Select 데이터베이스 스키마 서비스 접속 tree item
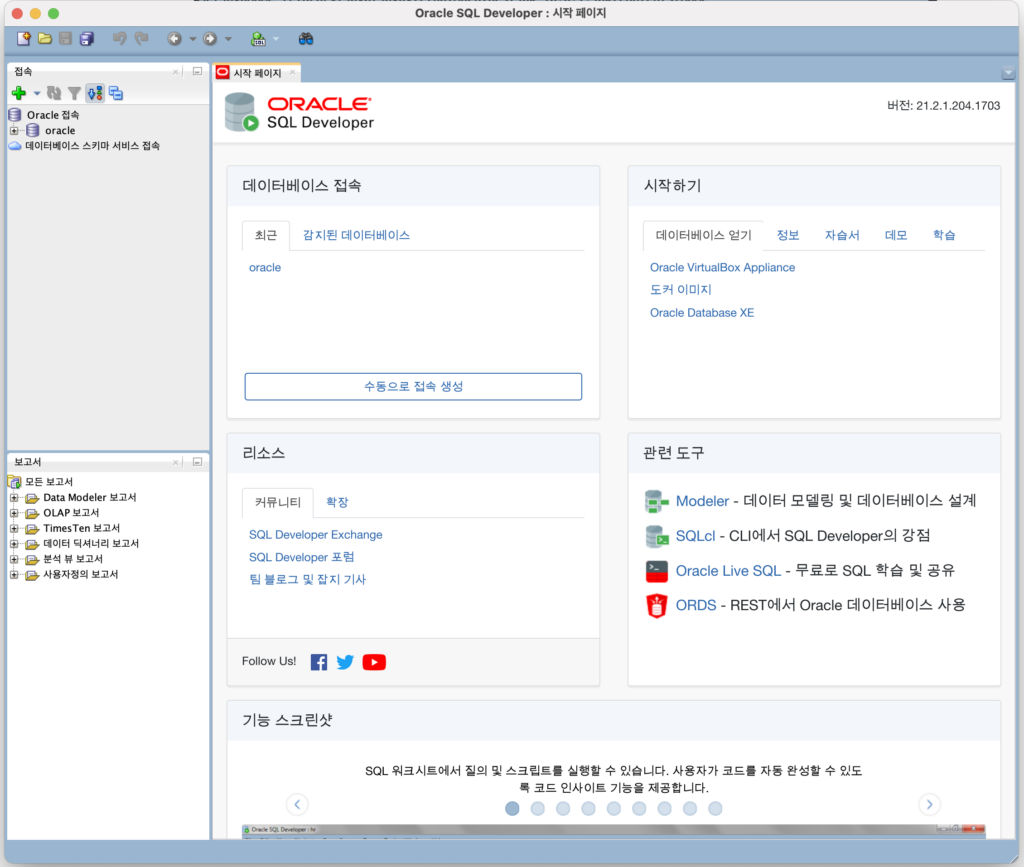Image resolution: width=1024 pixels, height=867 pixels. pyautogui.click(x=92, y=146)
